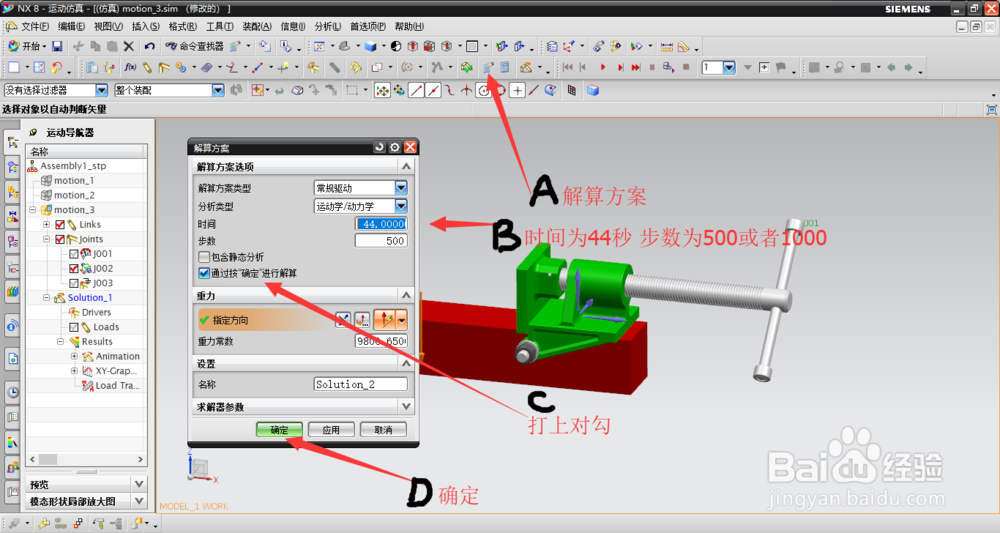The height and width of the screenshot is (533, 1000).
Task: Click the vector dialog icon in gravity row
Action: 362,320
